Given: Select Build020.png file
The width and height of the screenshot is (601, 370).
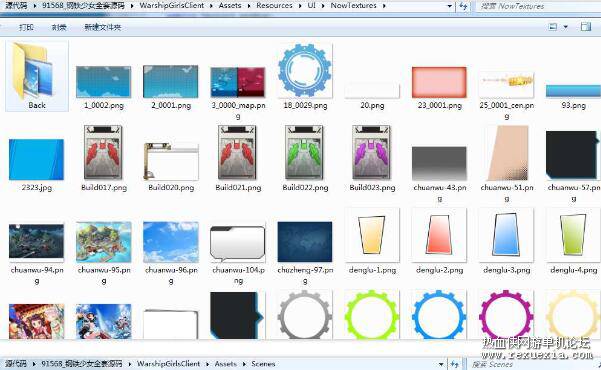Looking at the screenshot, I should [x=171, y=167].
